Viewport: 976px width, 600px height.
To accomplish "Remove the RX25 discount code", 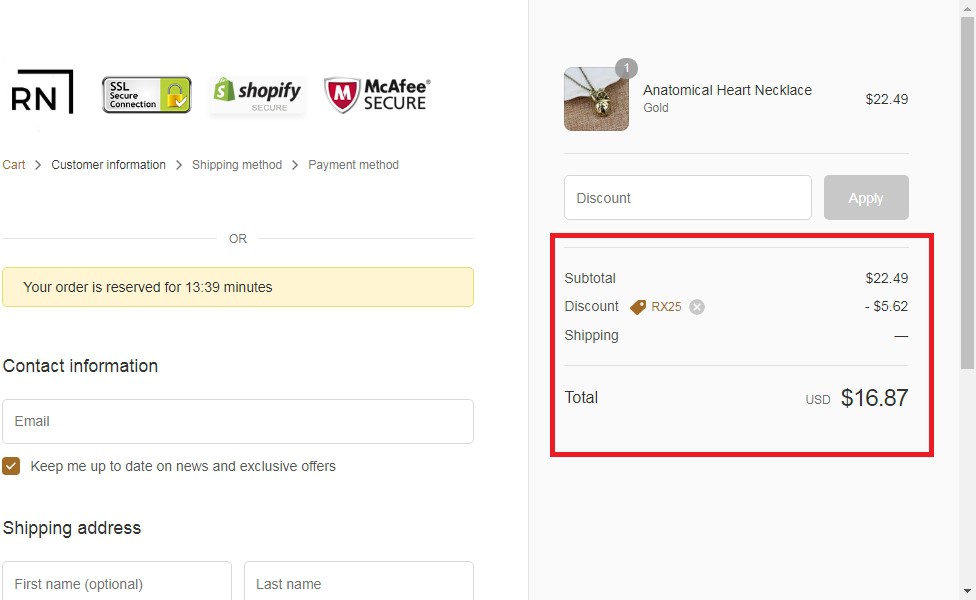I will (x=697, y=307).
